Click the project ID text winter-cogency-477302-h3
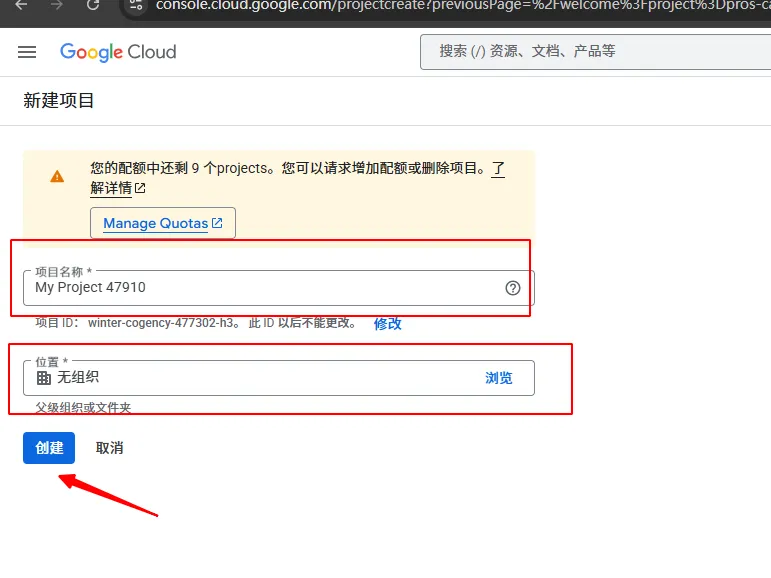771x578 pixels. [164, 323]
